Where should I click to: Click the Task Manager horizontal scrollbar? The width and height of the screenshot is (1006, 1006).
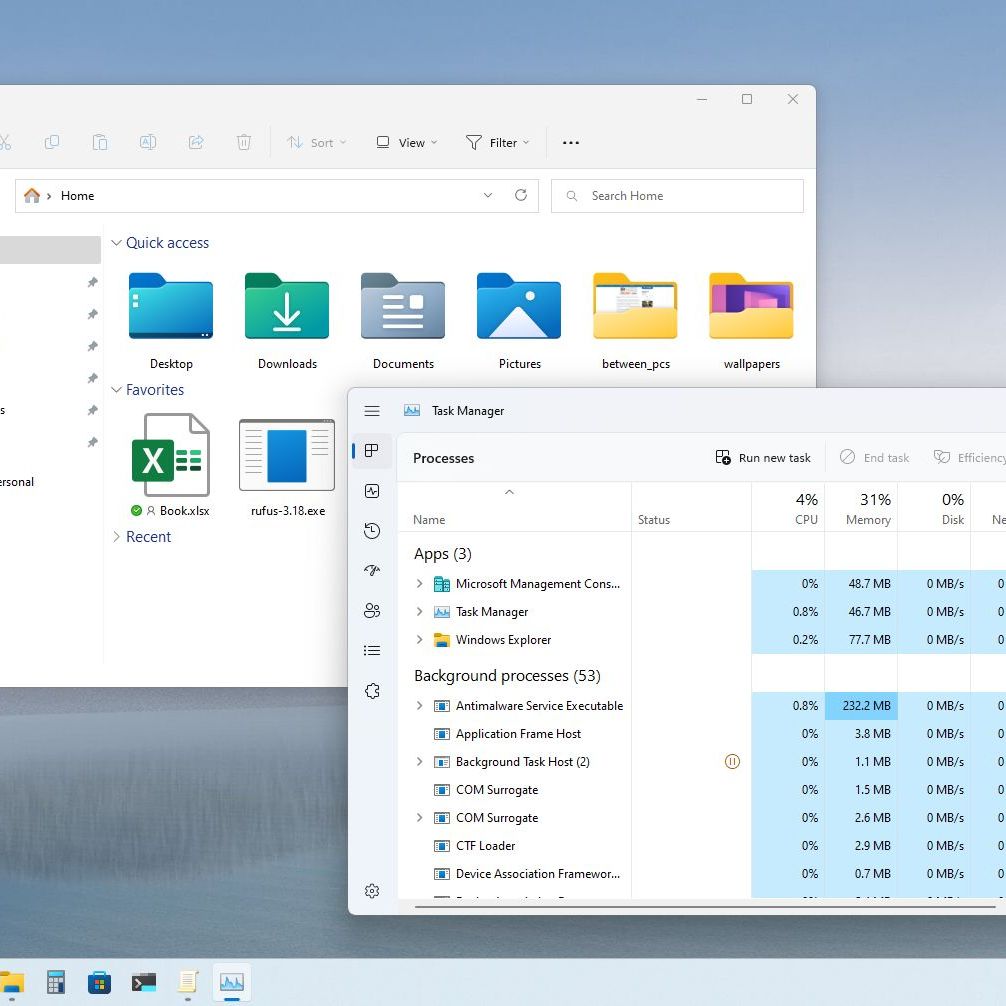(x=704, y=907)
